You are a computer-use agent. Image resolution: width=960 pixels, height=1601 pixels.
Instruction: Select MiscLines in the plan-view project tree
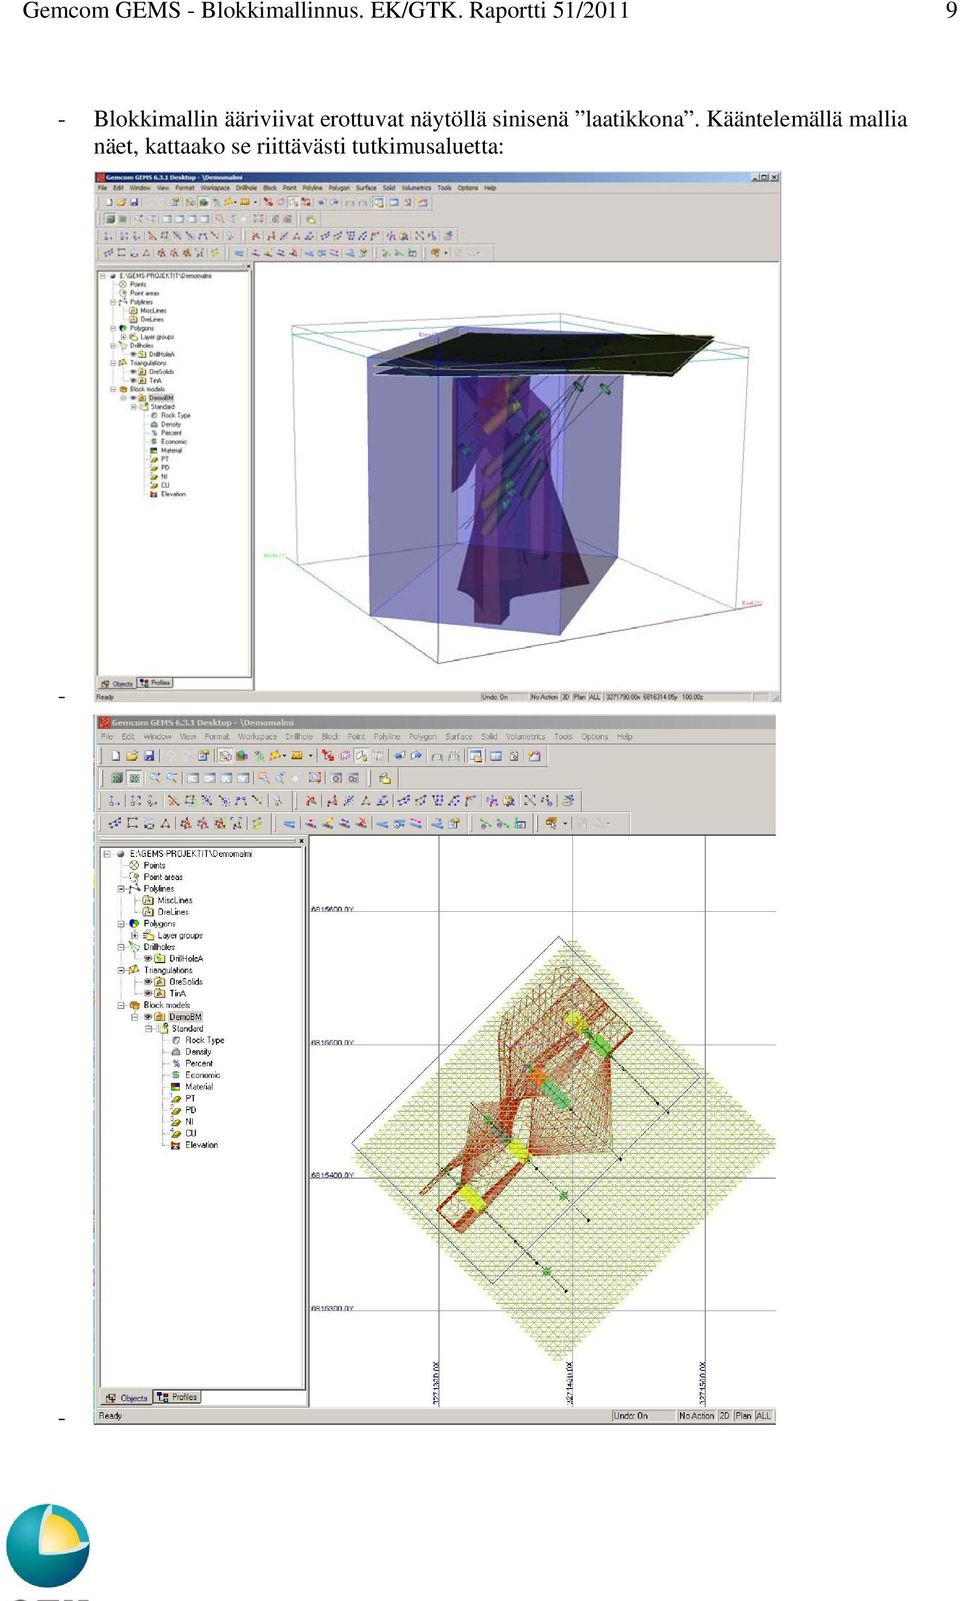[x=175, y=900]
